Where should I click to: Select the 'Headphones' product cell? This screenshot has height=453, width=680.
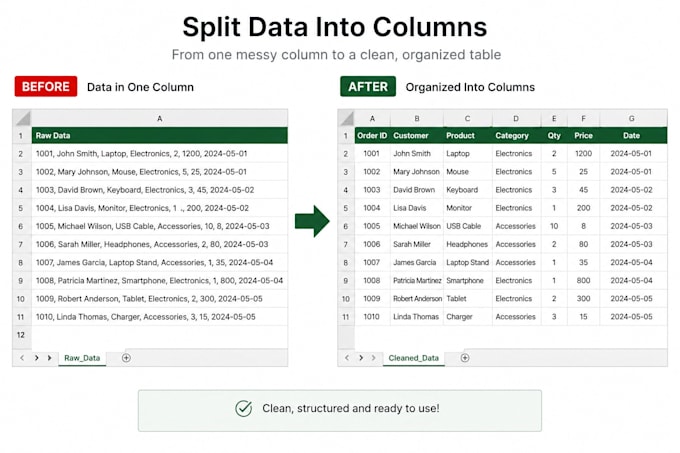tap(468, 244)
